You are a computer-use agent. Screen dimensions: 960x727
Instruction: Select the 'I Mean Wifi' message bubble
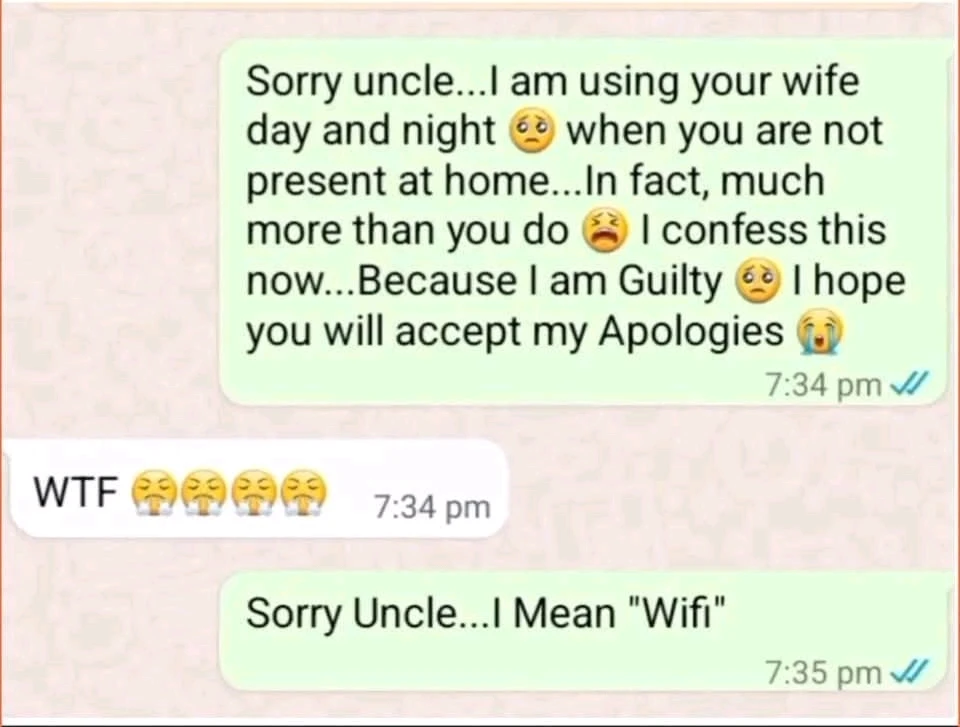click(583, 631)
